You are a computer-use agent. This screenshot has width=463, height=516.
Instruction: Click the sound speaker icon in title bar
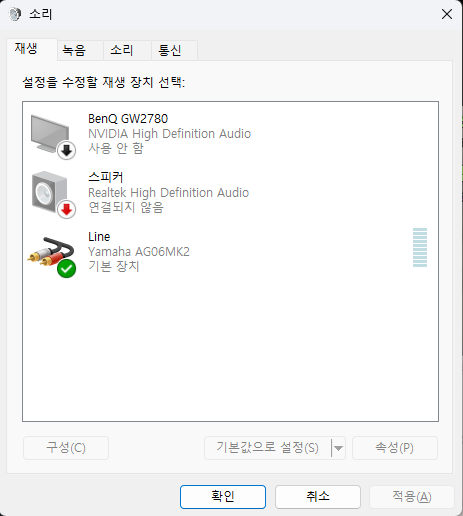(x=15, y=14)
